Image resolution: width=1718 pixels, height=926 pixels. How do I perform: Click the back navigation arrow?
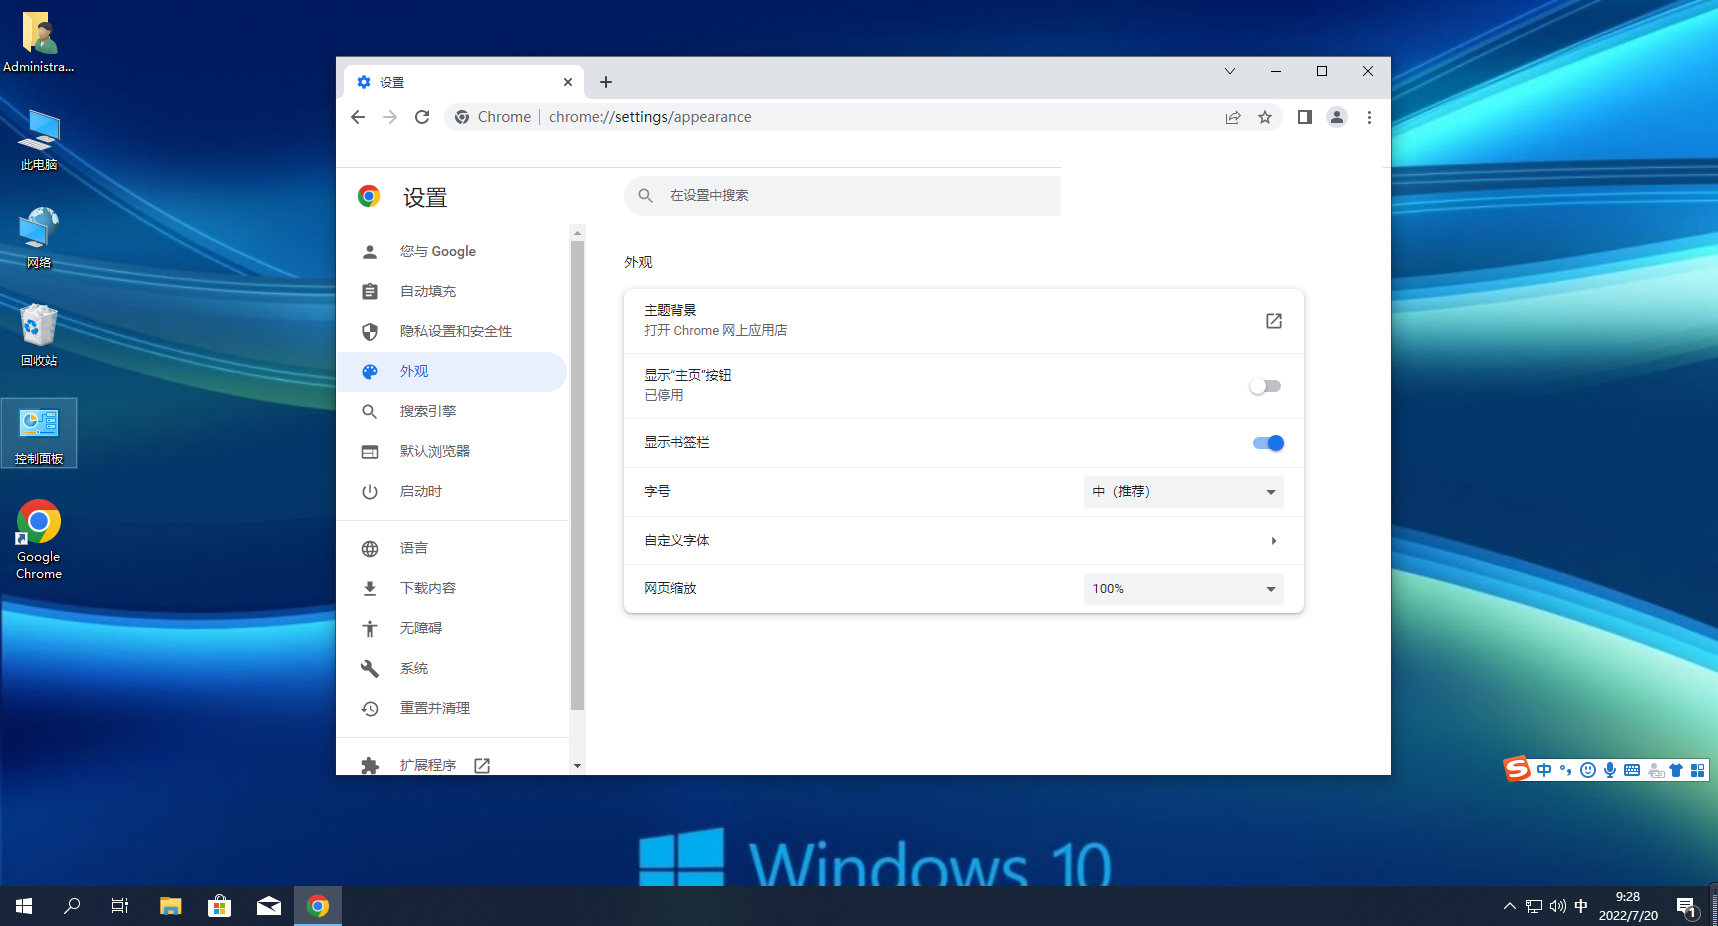358,117
